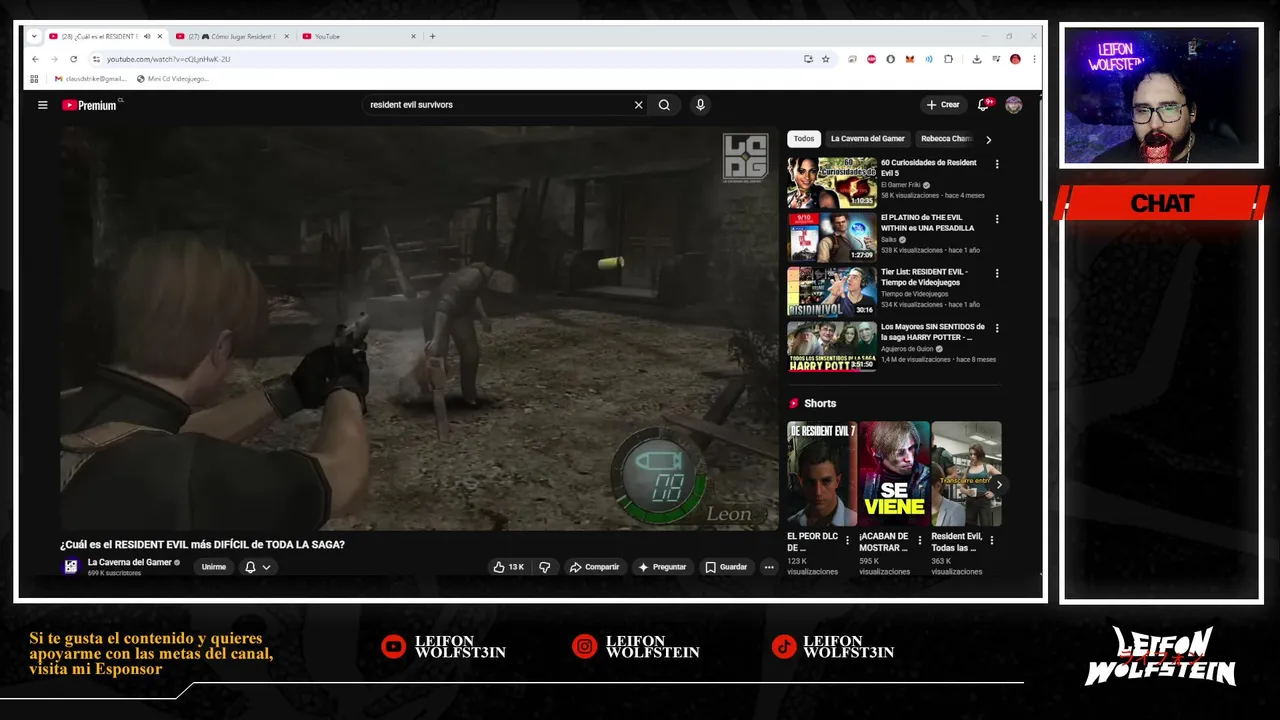Dislike the video with thumbs-down
This screenshot has width=1280, height=720.
pyautogui.click(x=545, y=567)
